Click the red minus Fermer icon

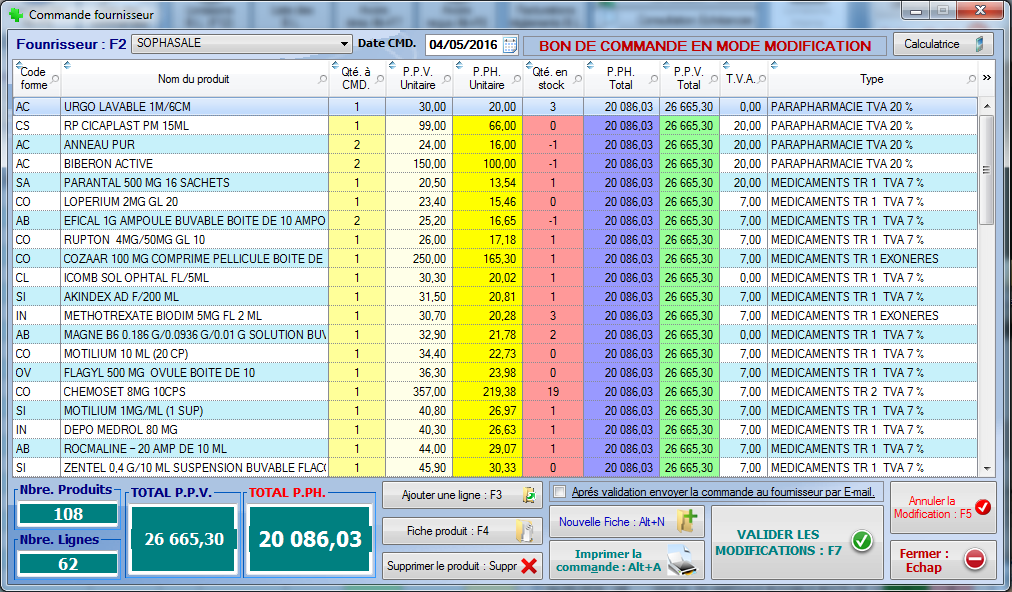coord(975,560)
